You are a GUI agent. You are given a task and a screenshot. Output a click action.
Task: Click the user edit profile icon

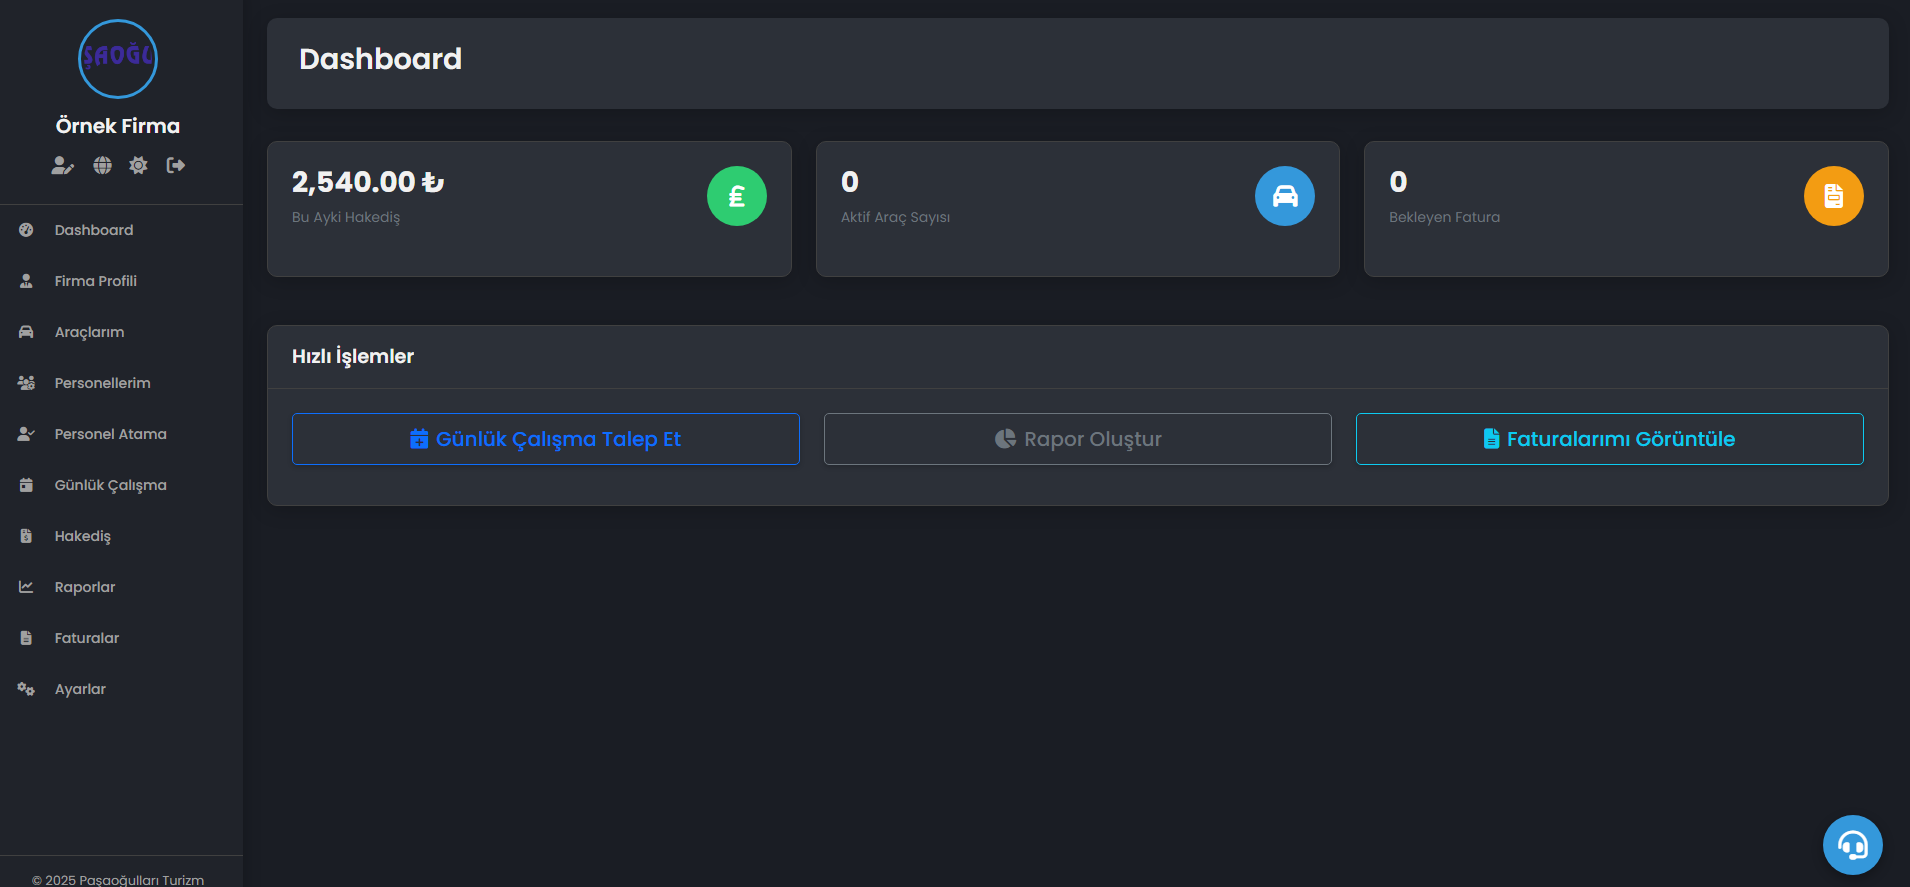point(63,165)
